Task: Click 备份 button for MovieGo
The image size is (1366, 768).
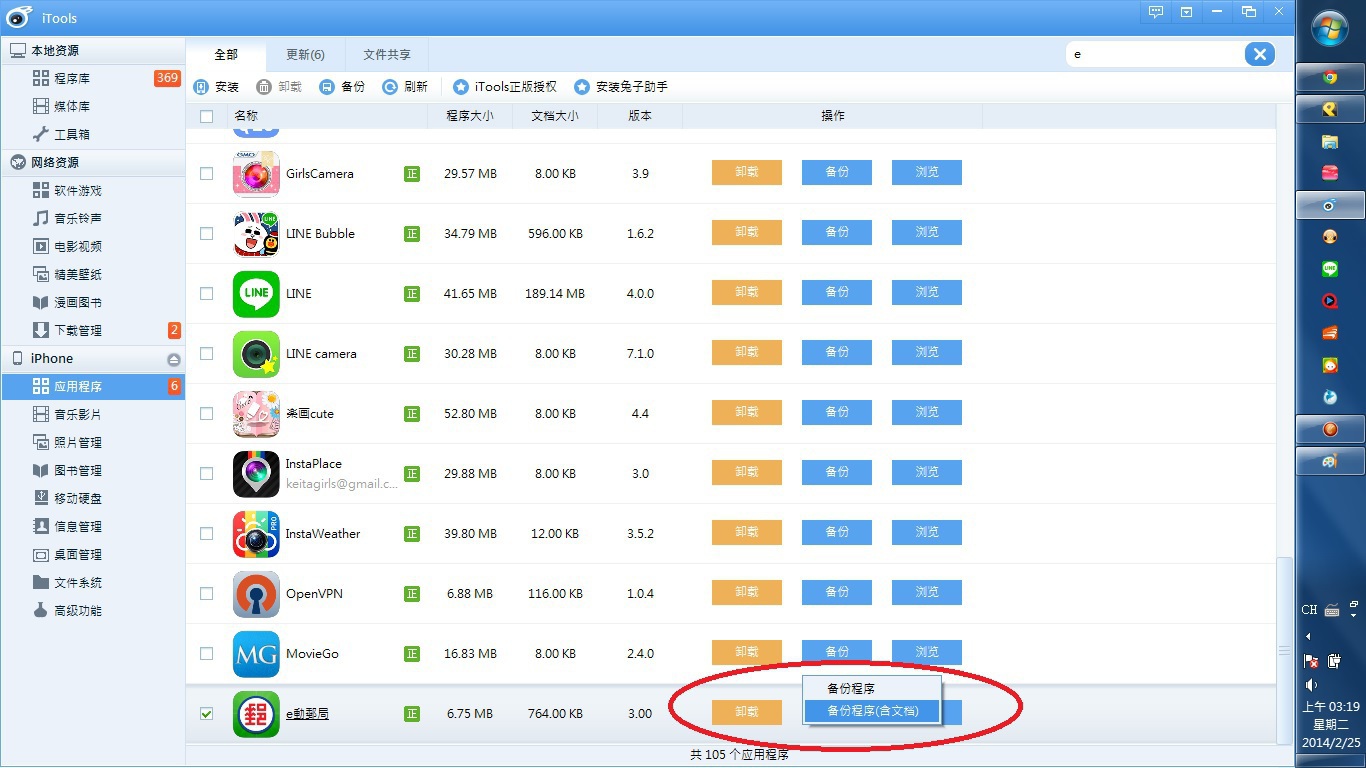Action: click(x=837, y=652)
